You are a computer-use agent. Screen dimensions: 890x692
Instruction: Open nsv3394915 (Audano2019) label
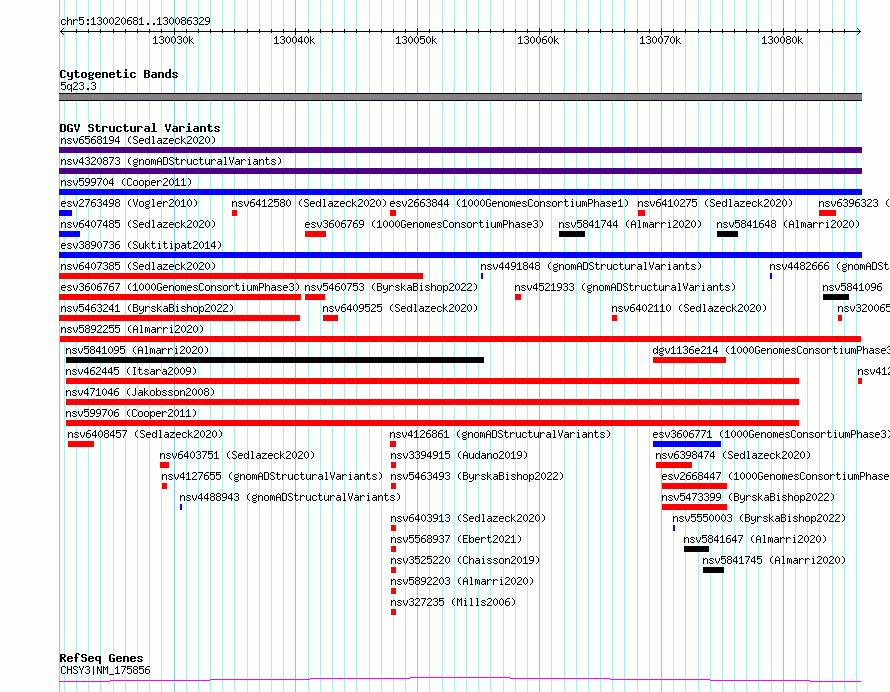point(459,455)
